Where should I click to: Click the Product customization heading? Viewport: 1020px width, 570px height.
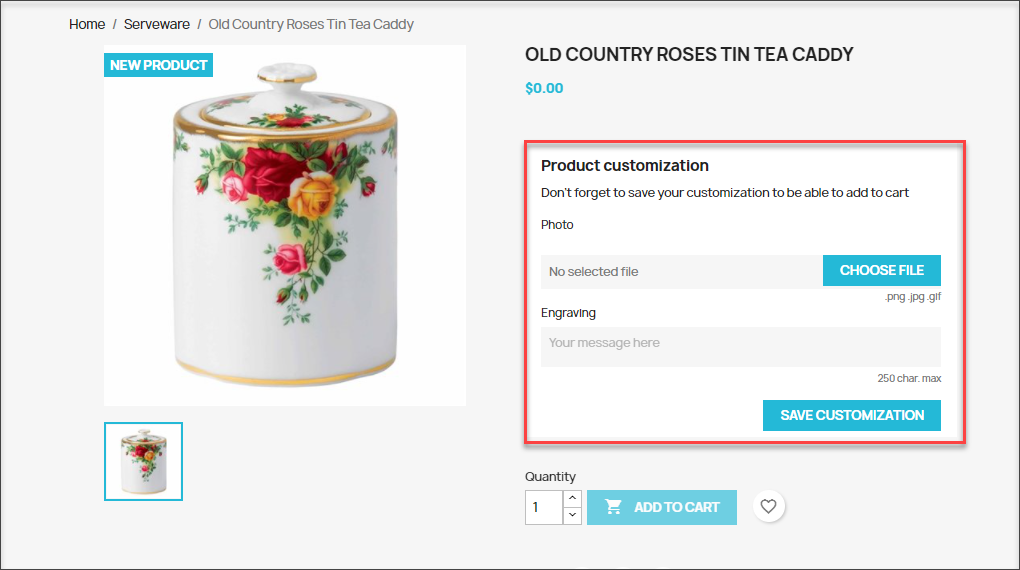coord(624,165)
